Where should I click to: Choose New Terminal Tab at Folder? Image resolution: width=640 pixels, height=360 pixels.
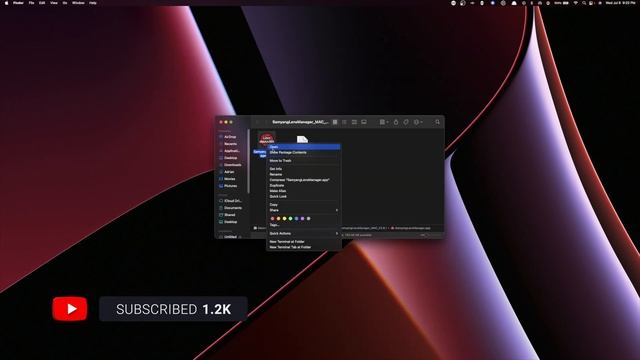pos(303,247)
